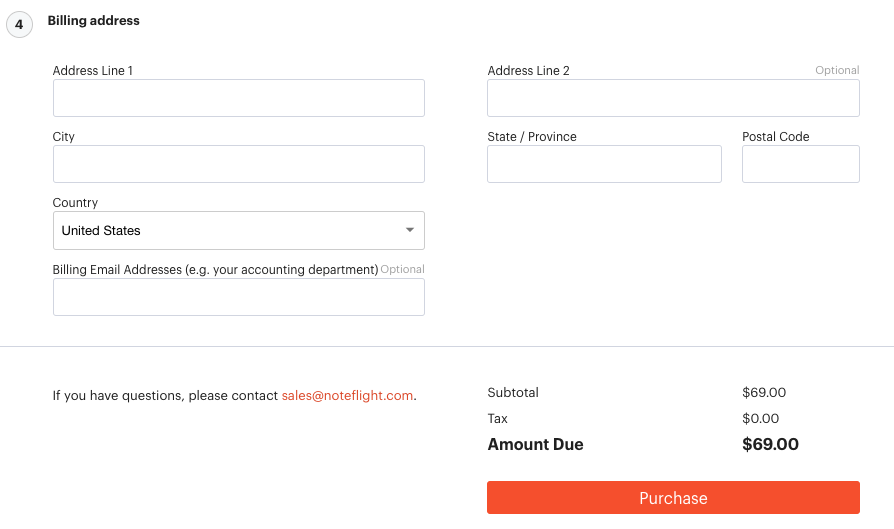Click the Country label text
This screenshot has height=529, width=894.
(75, 203)
